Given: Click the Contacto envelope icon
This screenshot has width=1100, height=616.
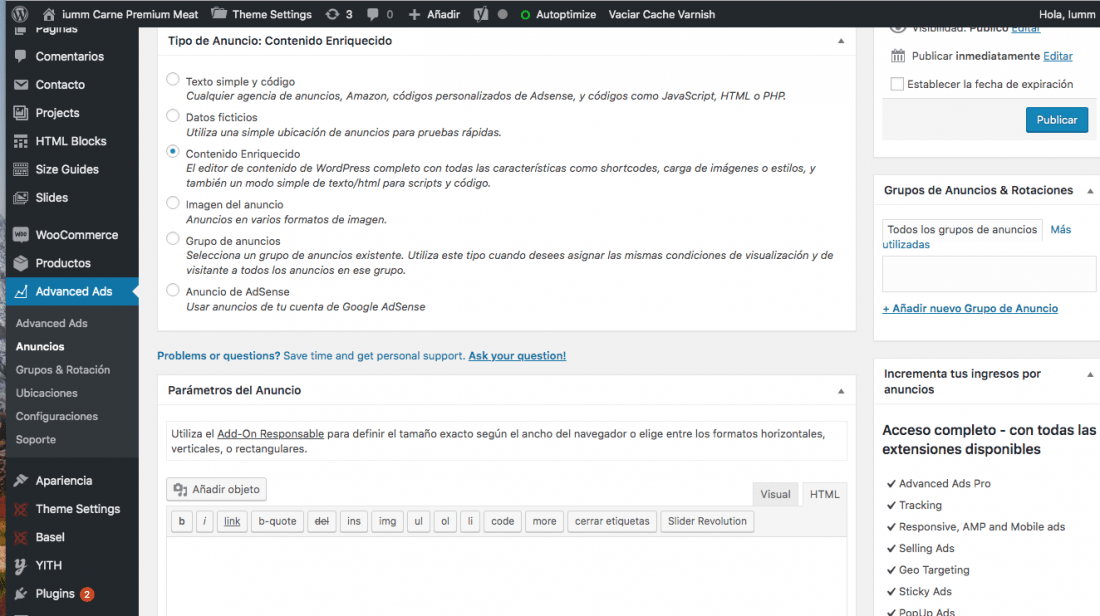Looking at the screenshot, I should 21,84.
